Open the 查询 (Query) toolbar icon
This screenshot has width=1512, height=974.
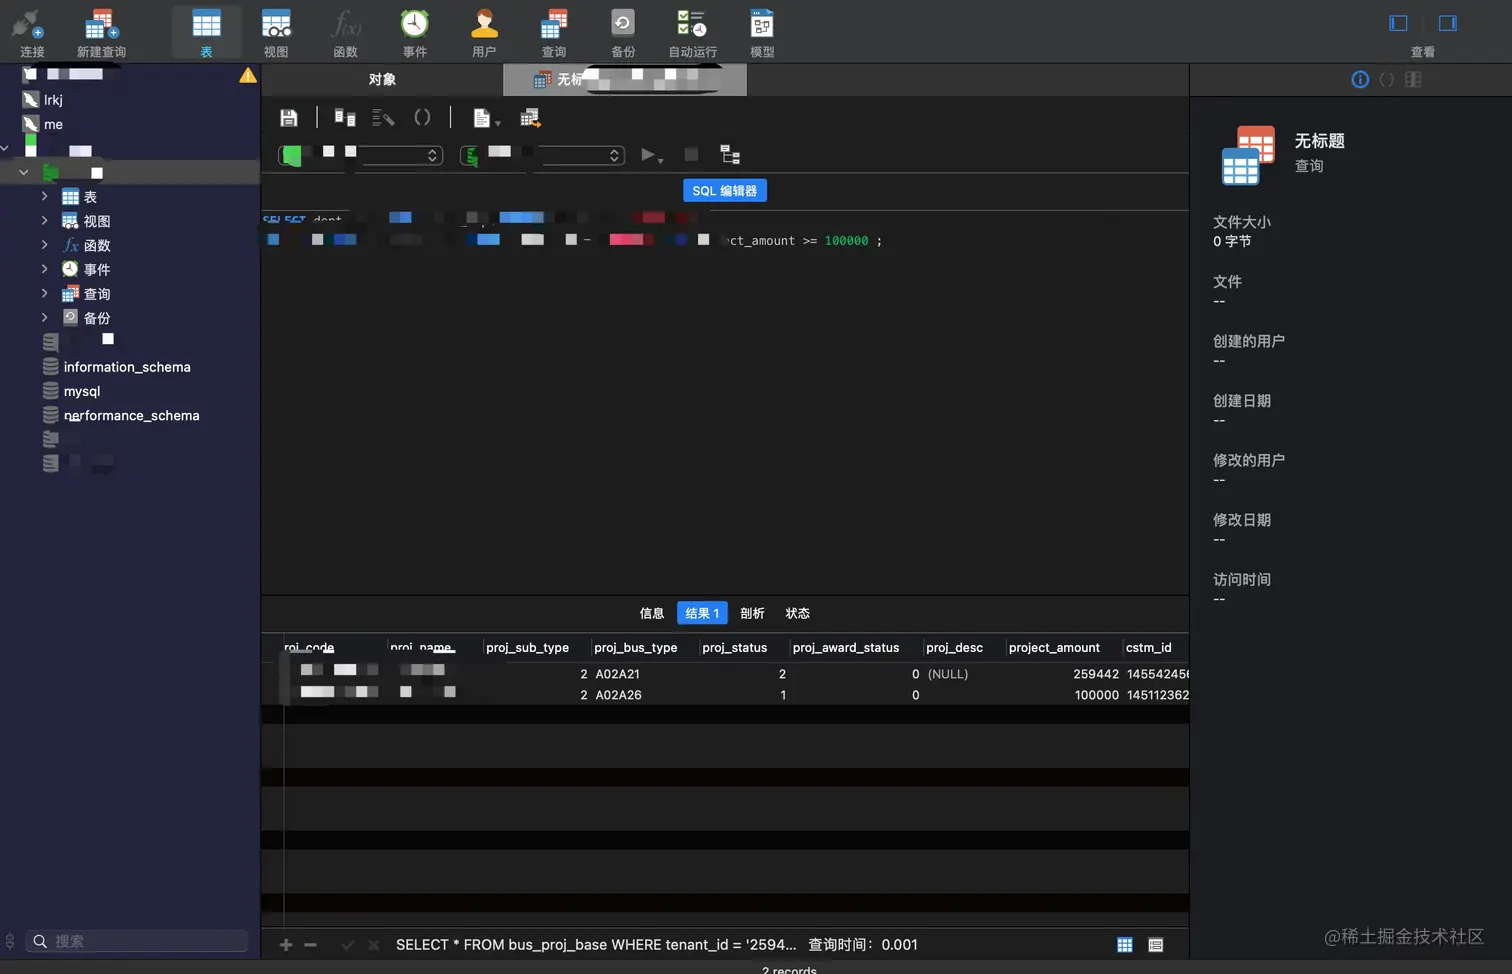pos(554,32)
